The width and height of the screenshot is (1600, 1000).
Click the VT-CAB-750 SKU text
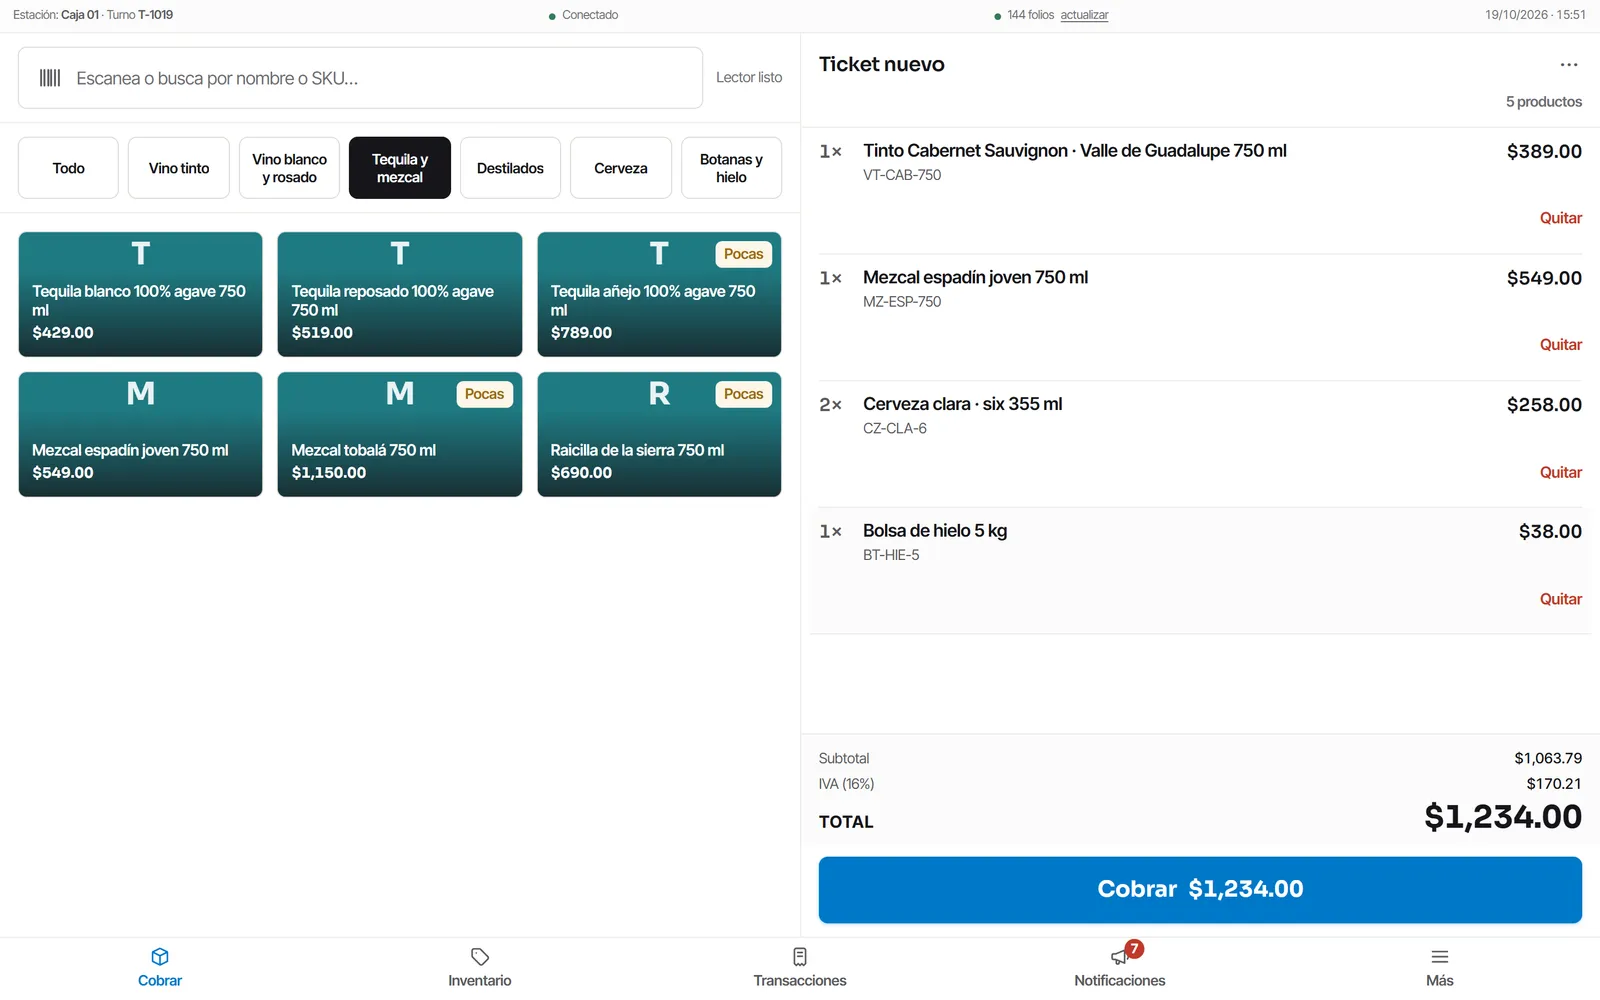point(902,175)
